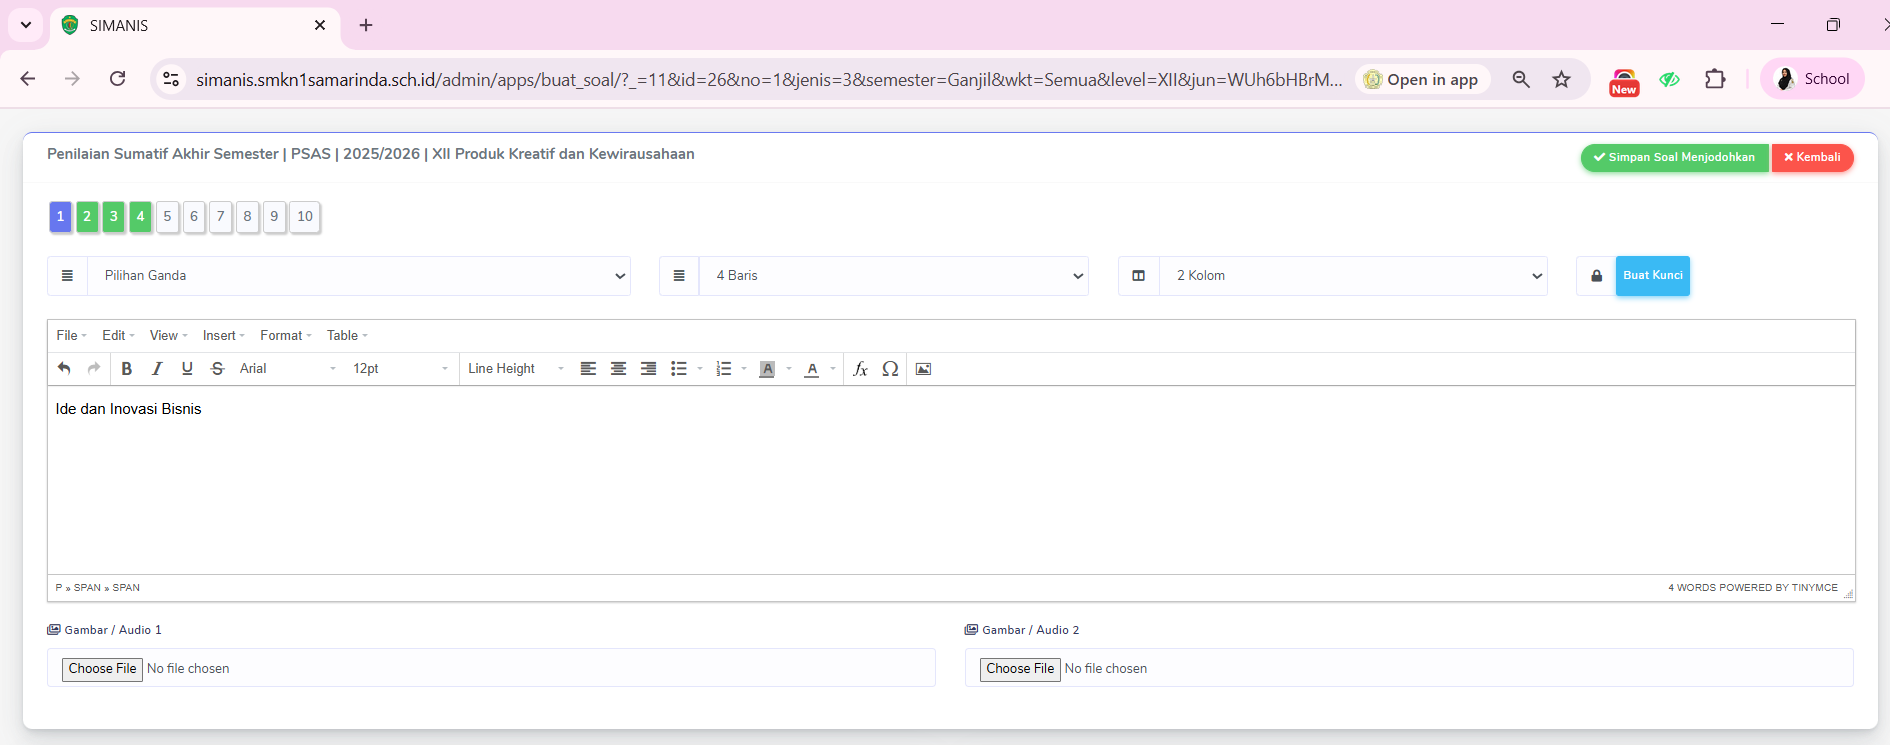The image size is (1890, 745).
Task: Apply strikethrough formatting
Action: pyautogui.click(x=217, y=369)
